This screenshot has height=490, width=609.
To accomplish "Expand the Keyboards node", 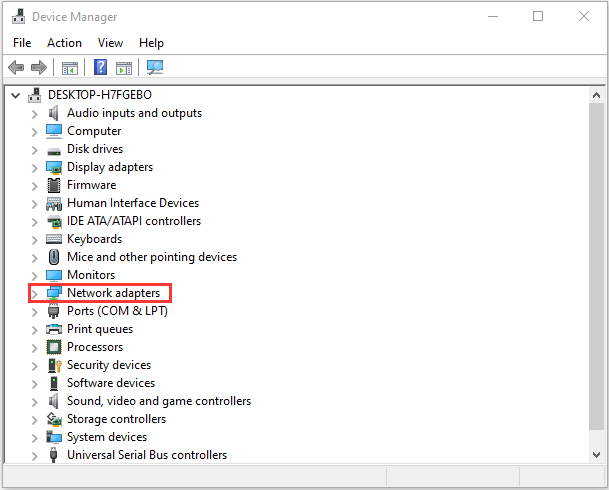I will click(x=35, y=240).
